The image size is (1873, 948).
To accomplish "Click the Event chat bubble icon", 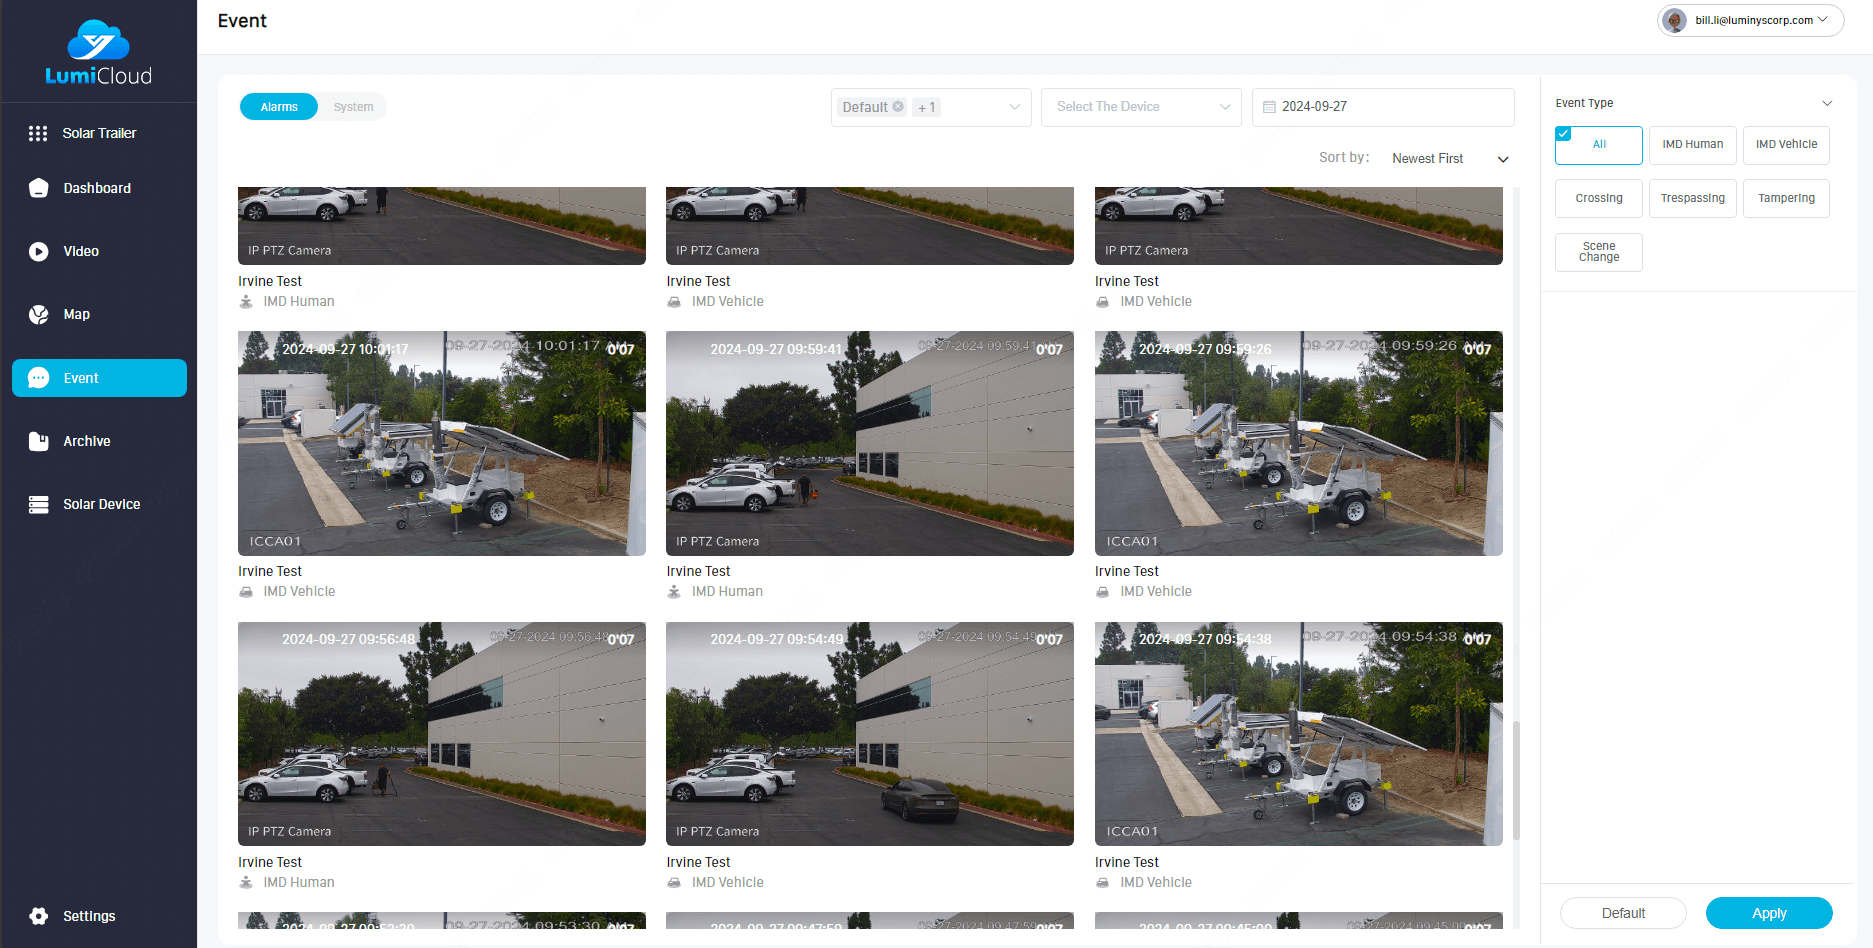I will [38, 378].
